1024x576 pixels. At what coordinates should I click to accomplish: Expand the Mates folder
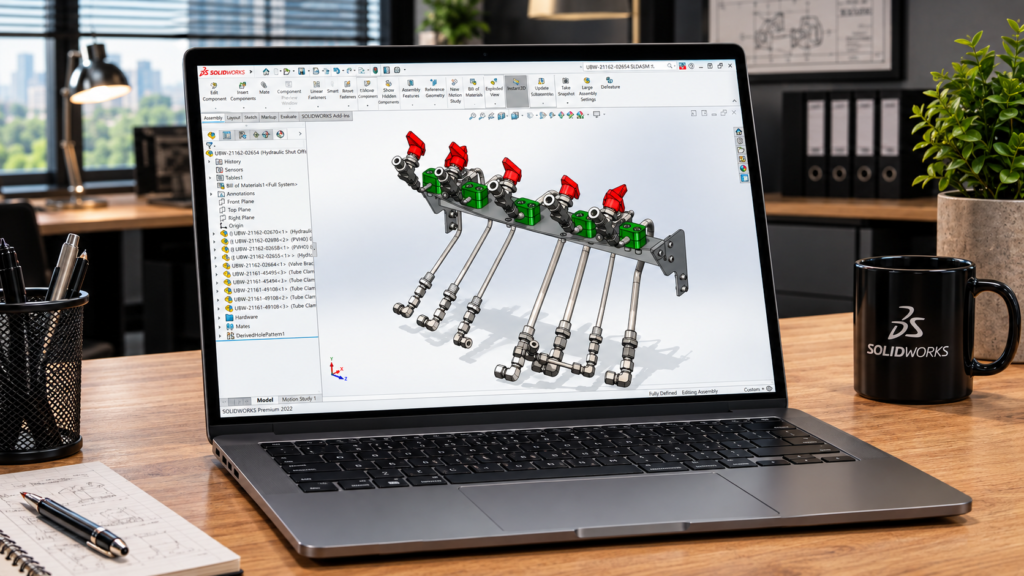(x=220, y=327)
